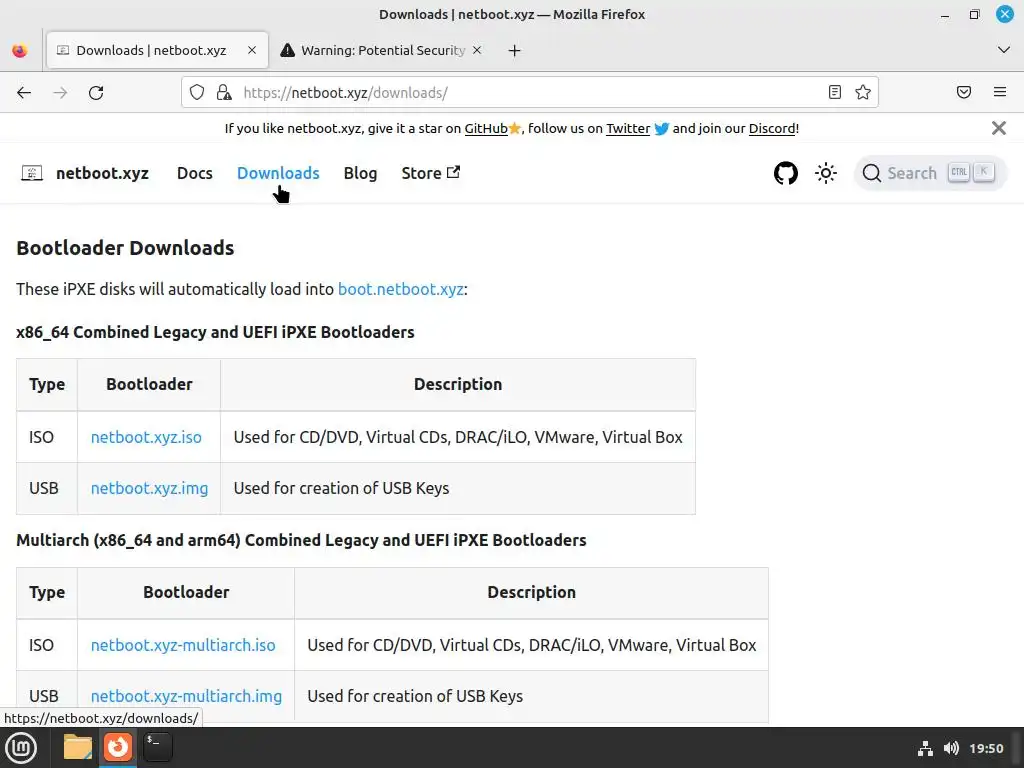Close the Warning: Potential Security tab
This screenshot has height=768, width=1024.
(477, 50)
